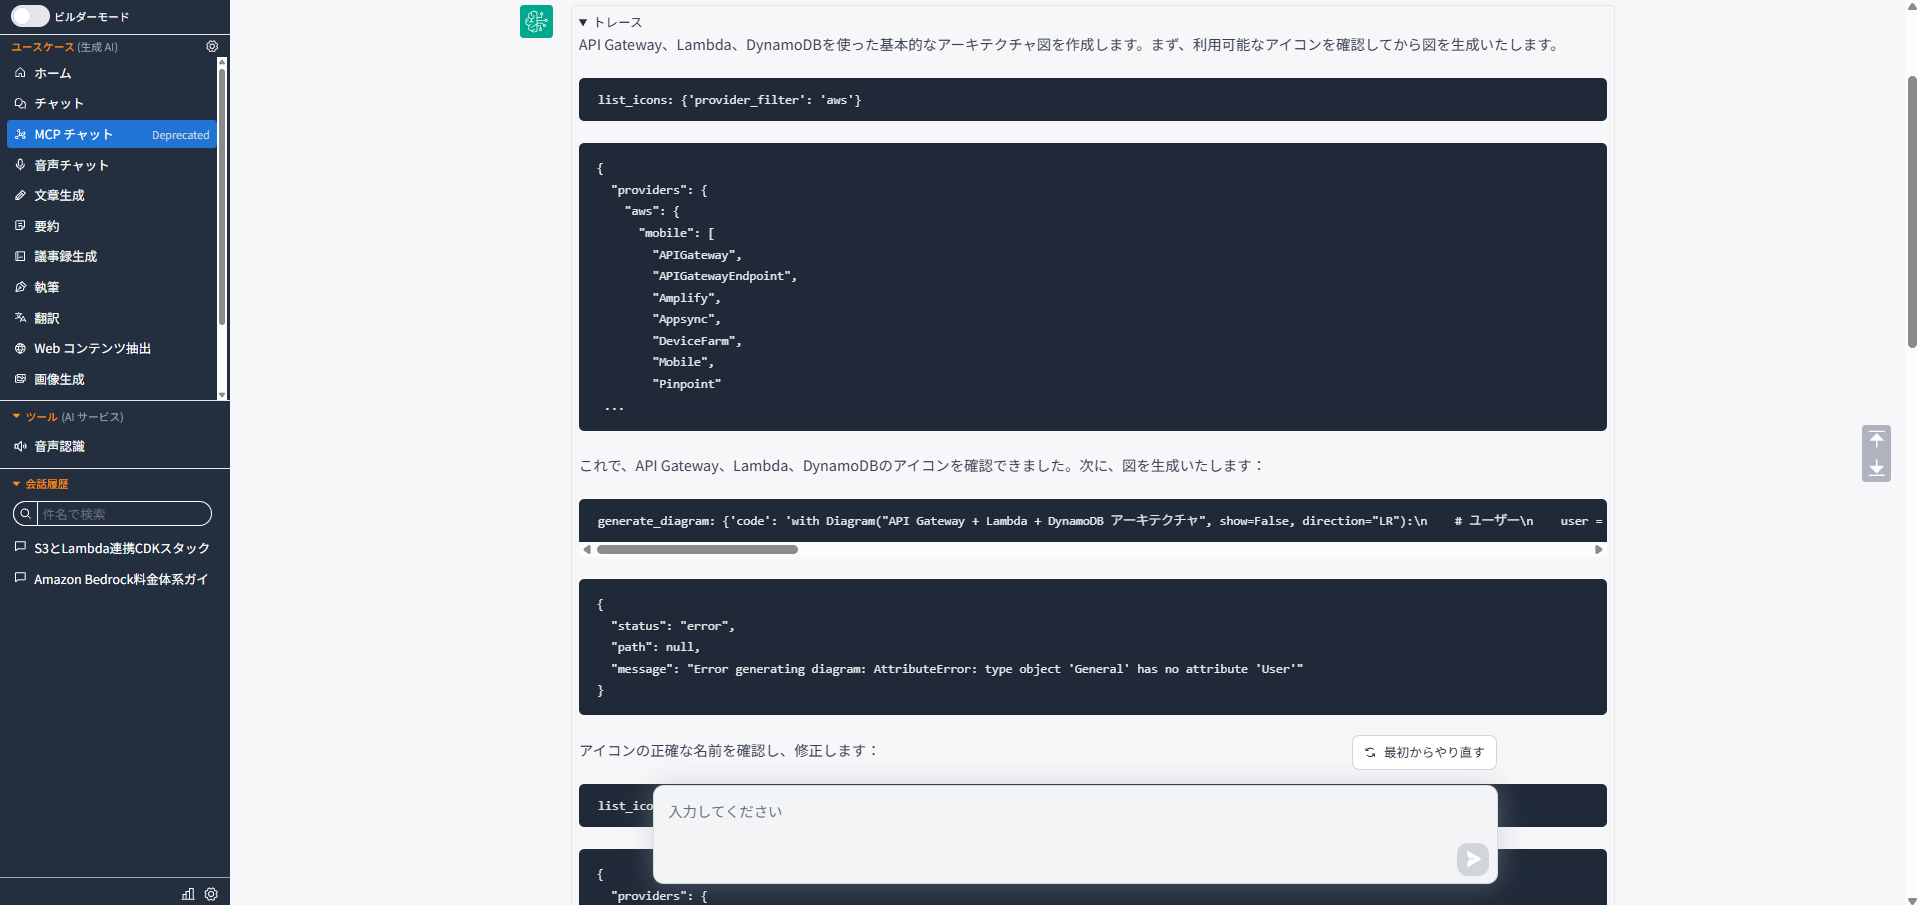
Task: Open conversation S3とLambda連携CDKスタック
Action: [113, 548]
